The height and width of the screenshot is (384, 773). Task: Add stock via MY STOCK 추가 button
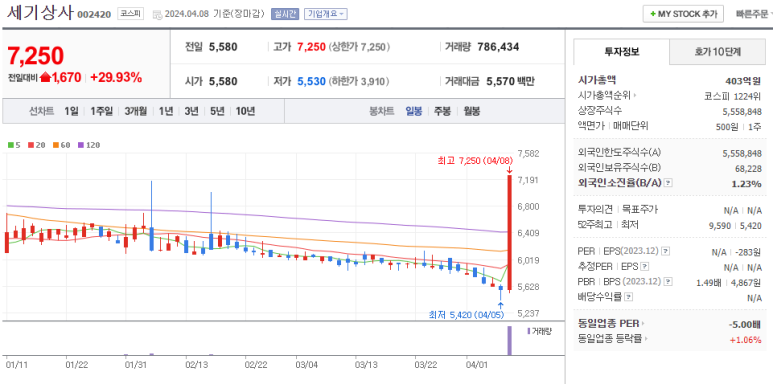click(683, 14)
